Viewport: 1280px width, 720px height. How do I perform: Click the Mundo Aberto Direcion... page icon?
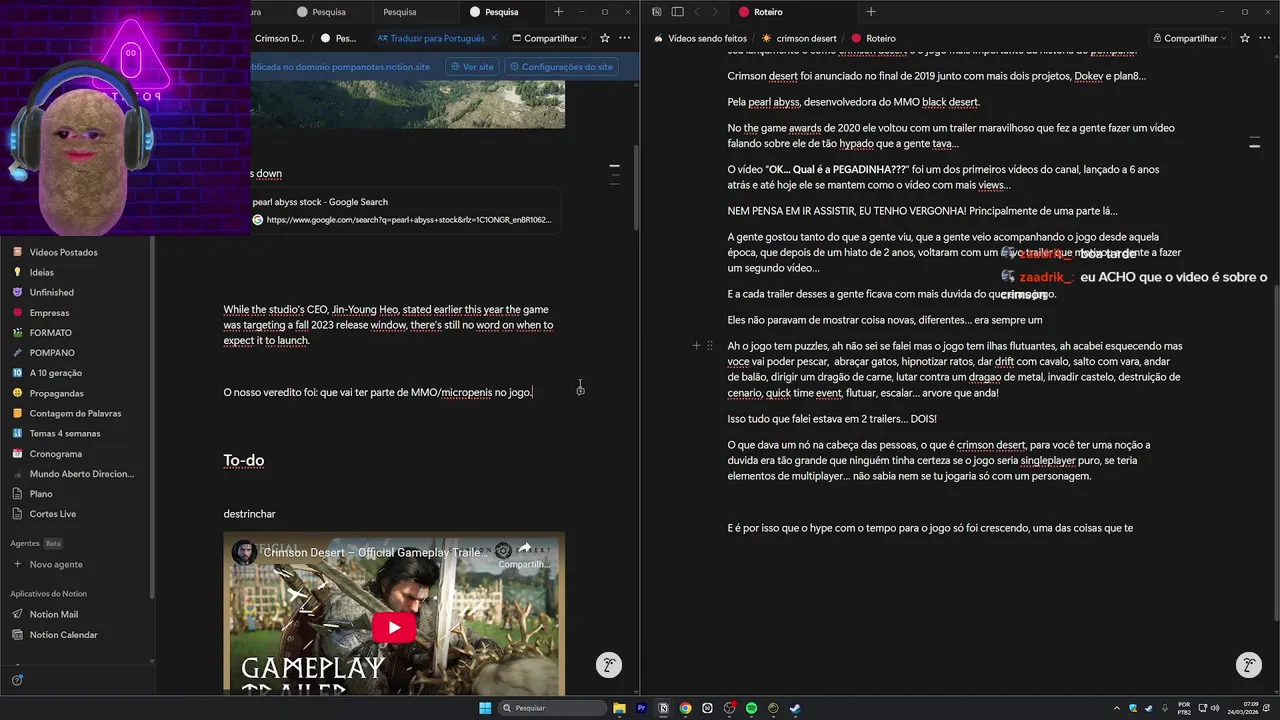tap(17, 473)
